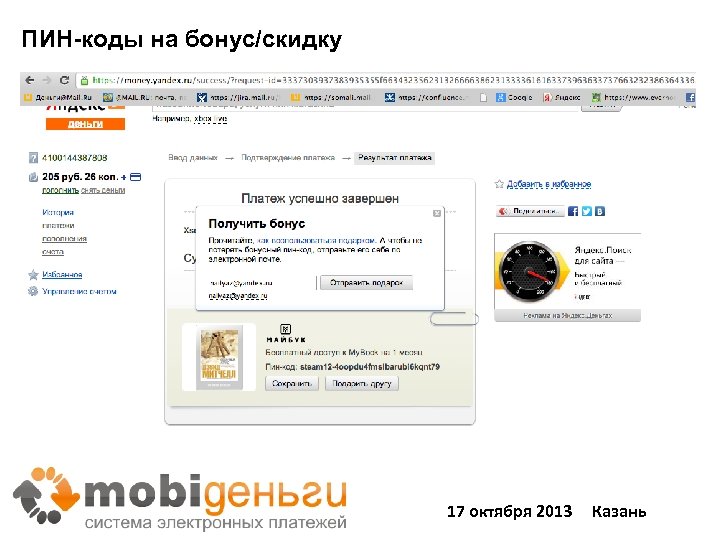Image resolution: width=720 pixels, height=540 pixels.
Task: Share via the VKontakte icon
Action: pos(600,211)
